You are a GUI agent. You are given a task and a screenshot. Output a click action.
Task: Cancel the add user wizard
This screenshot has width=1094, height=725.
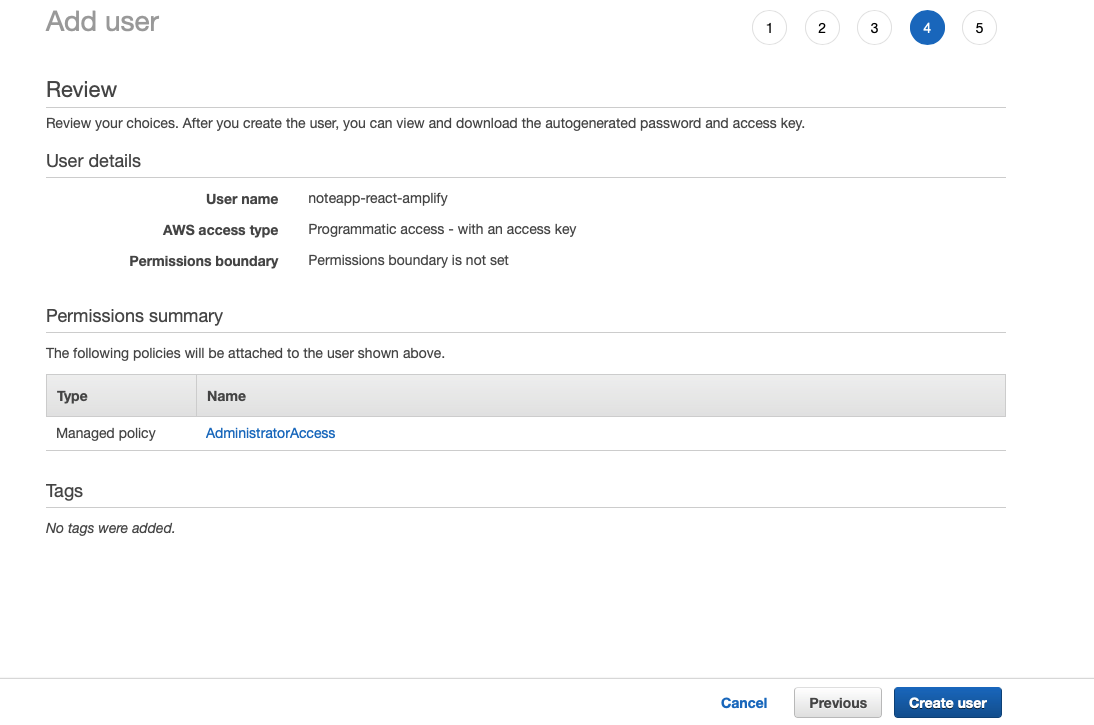coord(744,702)
